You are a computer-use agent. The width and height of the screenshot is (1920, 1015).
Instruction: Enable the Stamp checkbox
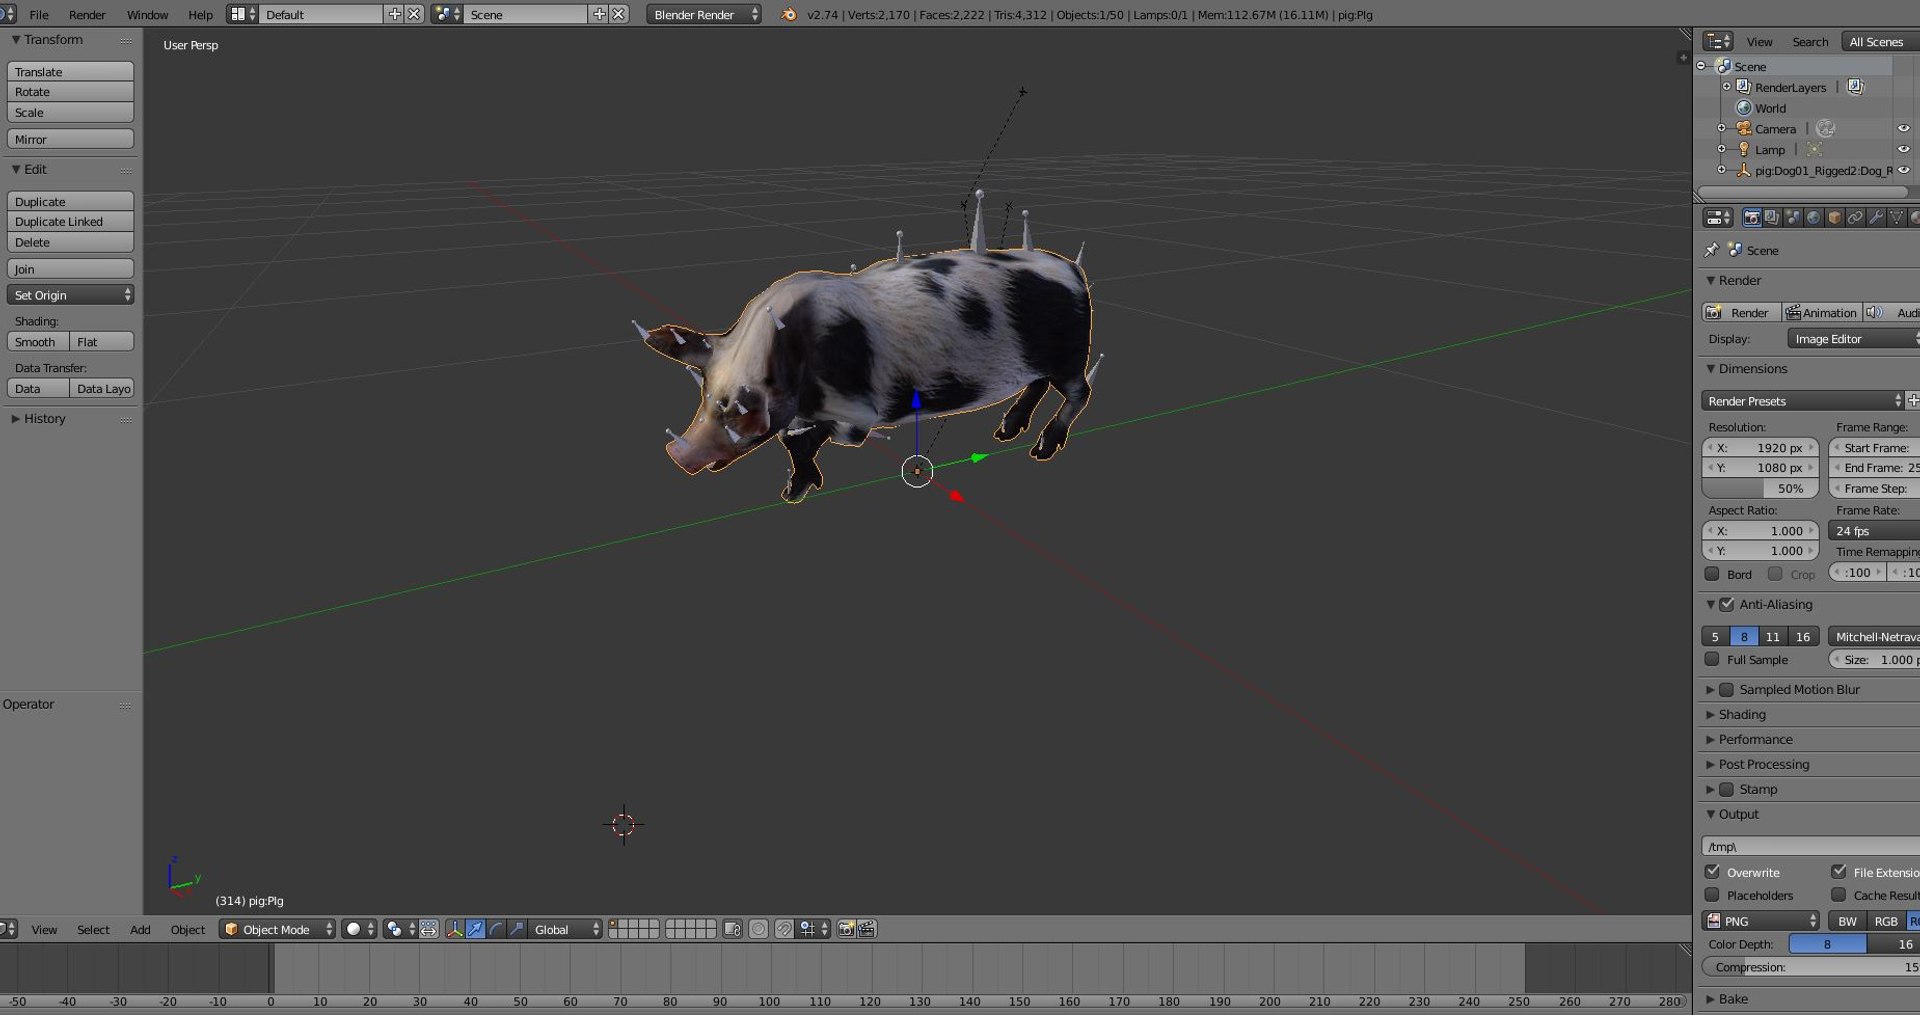(1727, 789)
